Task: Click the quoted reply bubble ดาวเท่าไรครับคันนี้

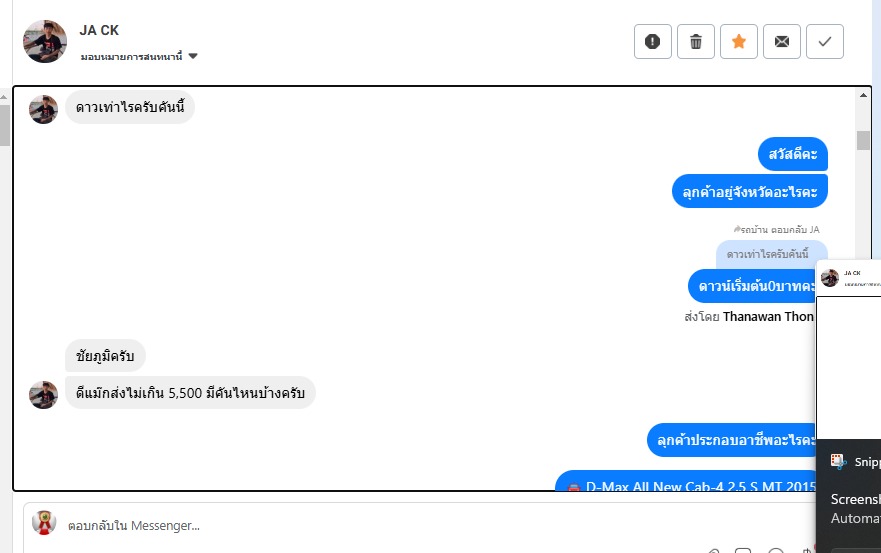Action: [768, 254]
